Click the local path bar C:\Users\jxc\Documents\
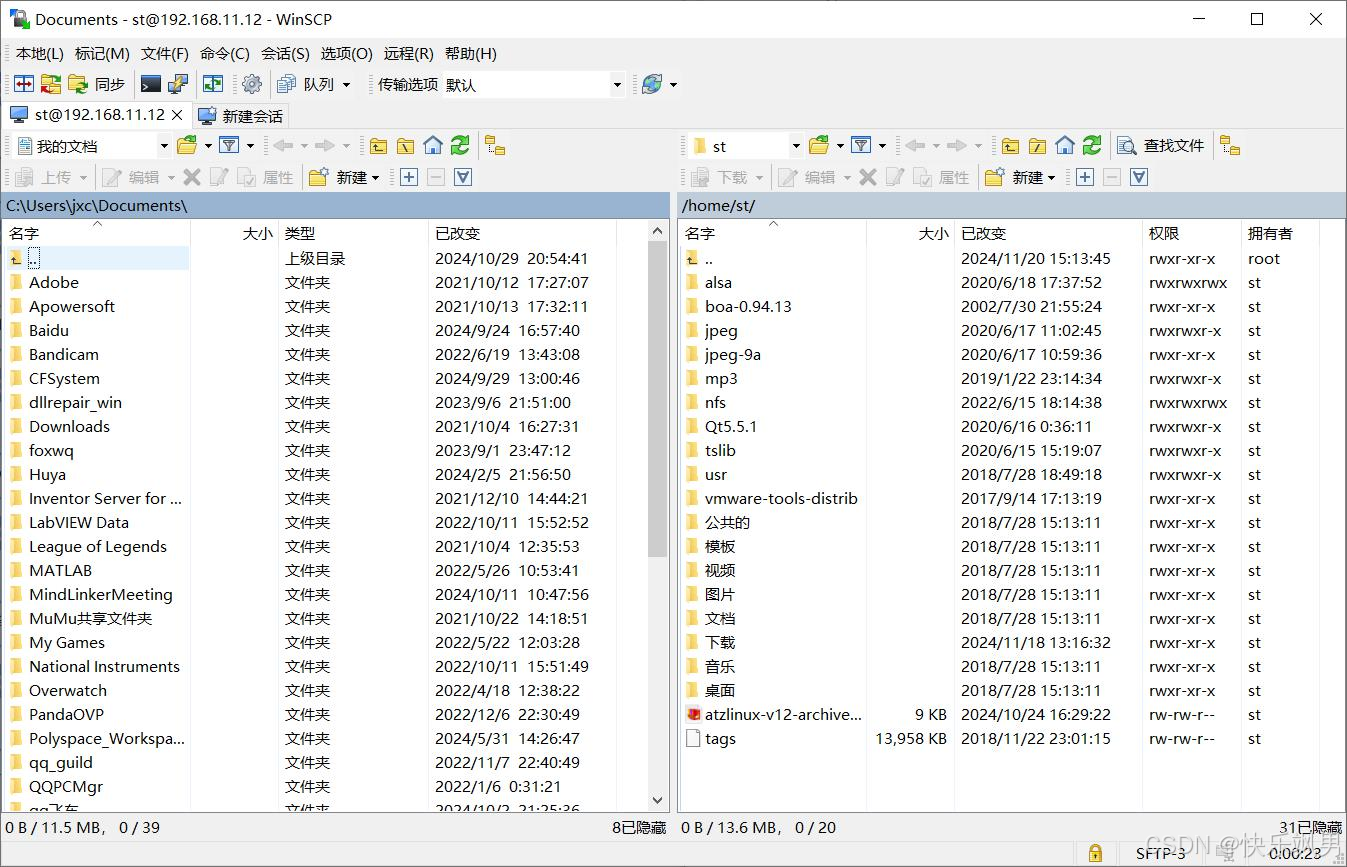 [x=335, y=206]
